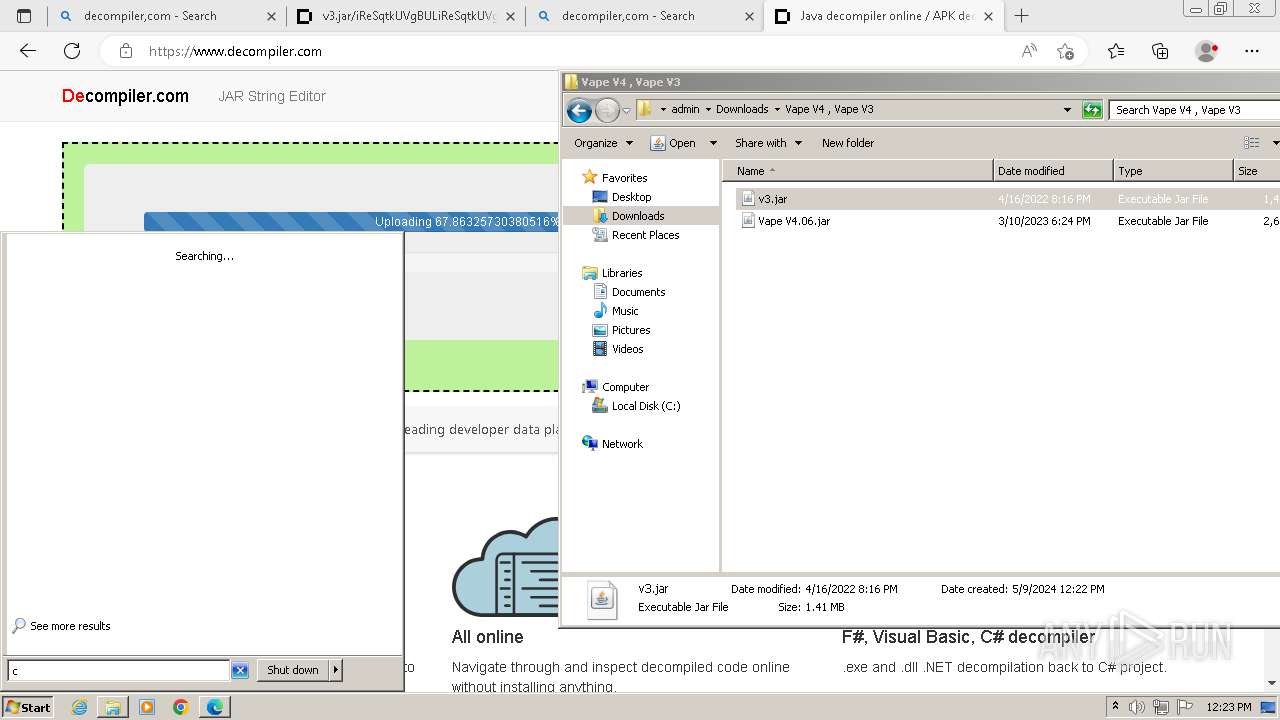Expand the Shut down options arrow

coord(336,670)
